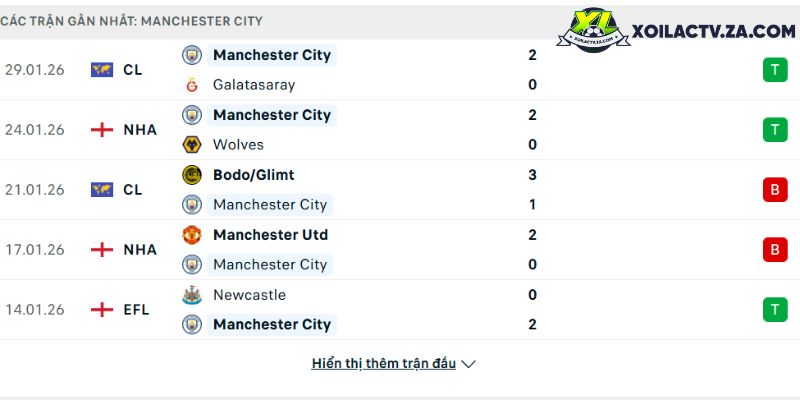Click the Champions League icon dated 29.01.26
The image size is (800, 400).
[x=102, y=70]
